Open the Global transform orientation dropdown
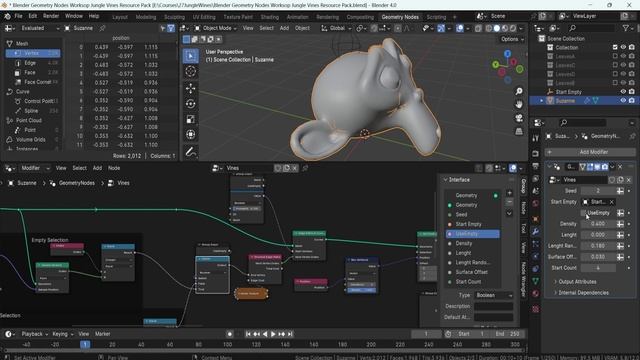Screen dimensions: 640x360 [337, 28]
